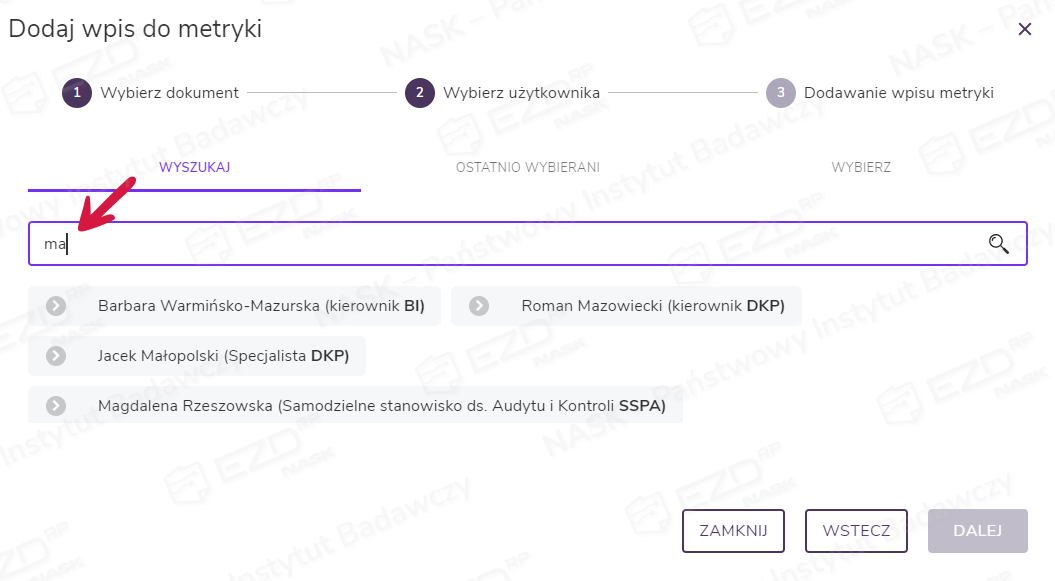Click arrow icon beside Barbara Warmińsko-Mazurska
This screenshot has width=1055, height=581.
click(56, 306)
